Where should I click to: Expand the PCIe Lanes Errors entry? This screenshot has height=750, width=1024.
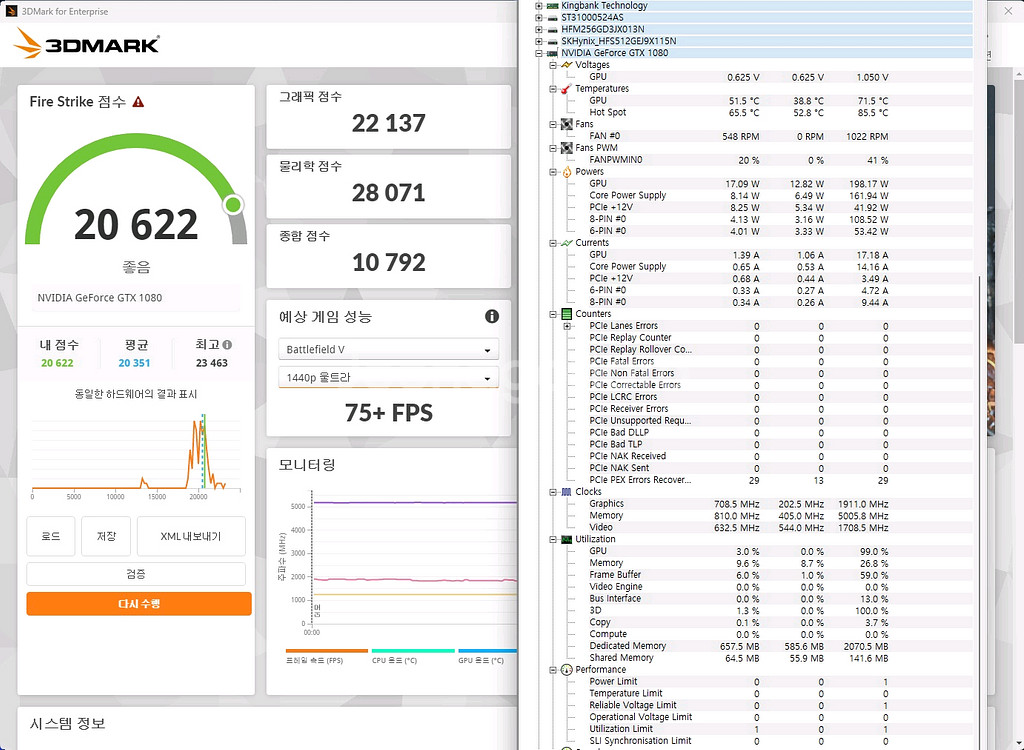[567, 326]
